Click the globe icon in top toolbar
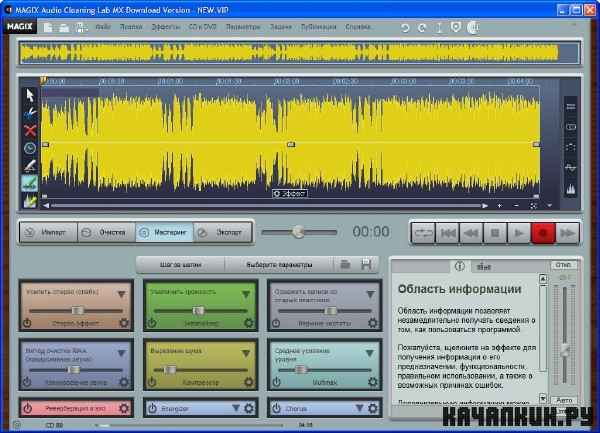Screen dimensions: 600x433 point(473,27)
